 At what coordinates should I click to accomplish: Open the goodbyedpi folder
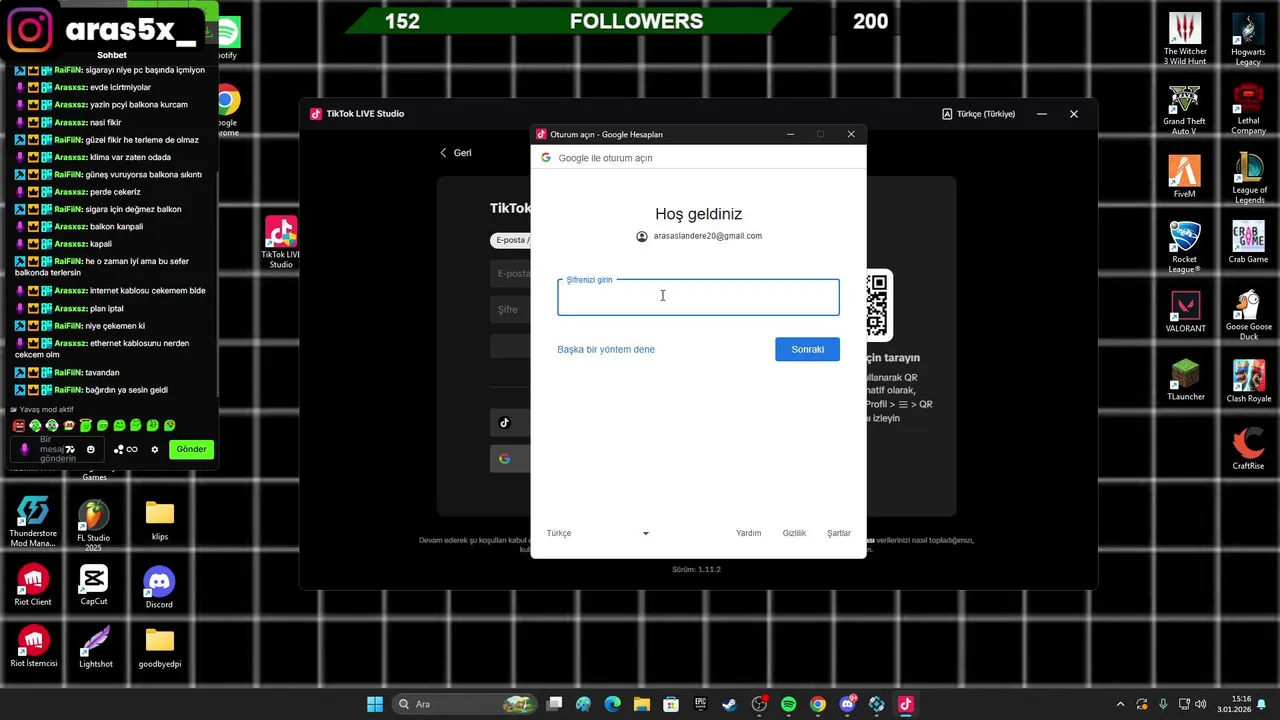[x=160, y=647]
